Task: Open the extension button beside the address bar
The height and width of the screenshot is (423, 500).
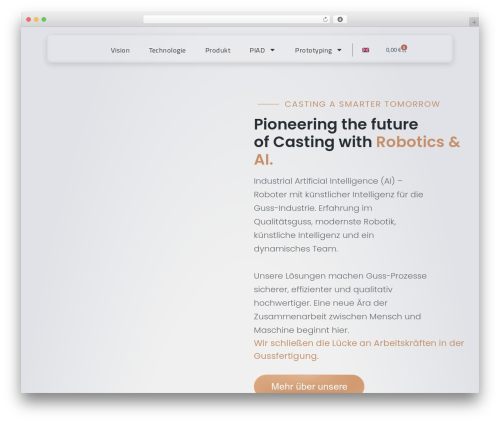Action: coord(340,20)
